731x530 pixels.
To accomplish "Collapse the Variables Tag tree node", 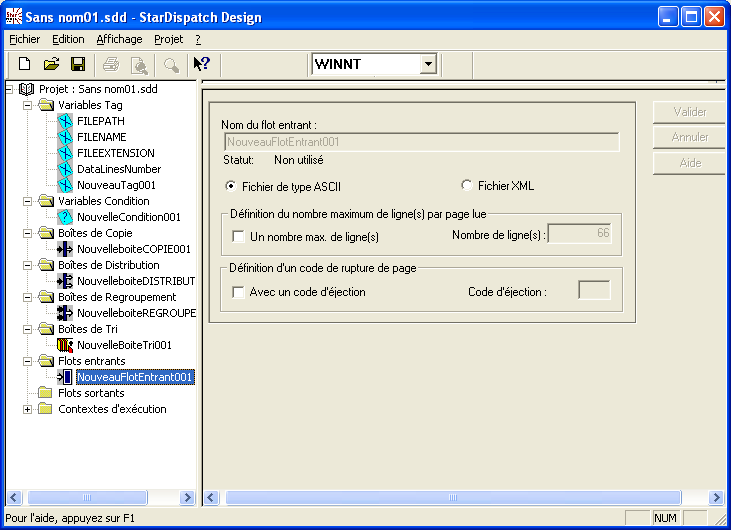I will (27, 105).
